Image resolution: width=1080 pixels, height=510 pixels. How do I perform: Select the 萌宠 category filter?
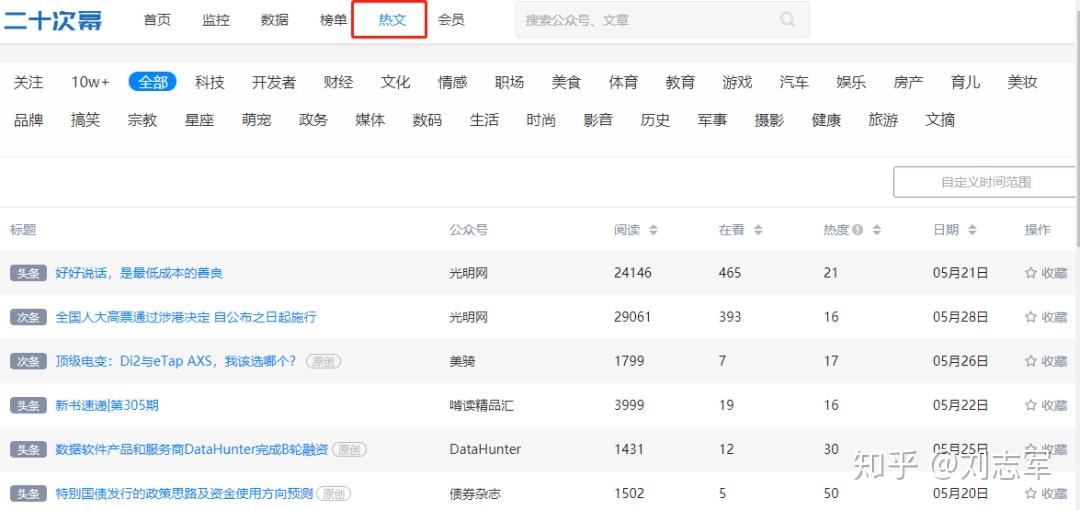(256, 120)
